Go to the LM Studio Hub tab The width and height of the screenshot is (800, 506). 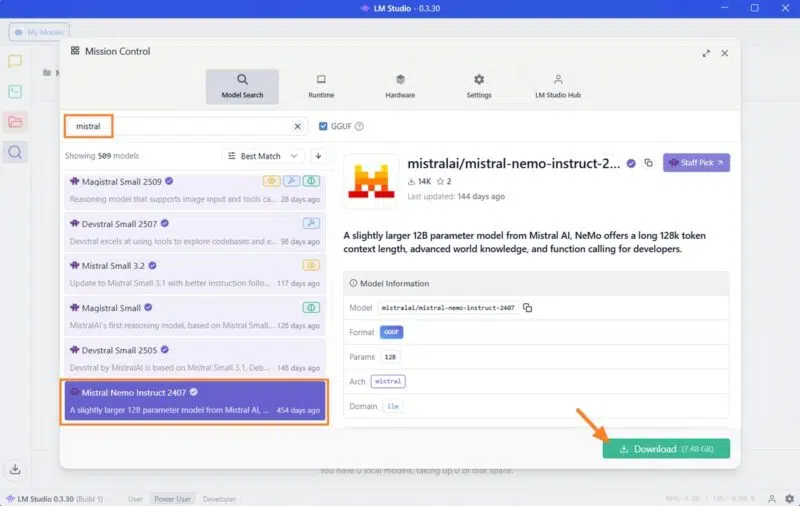(x=558, y=87)
